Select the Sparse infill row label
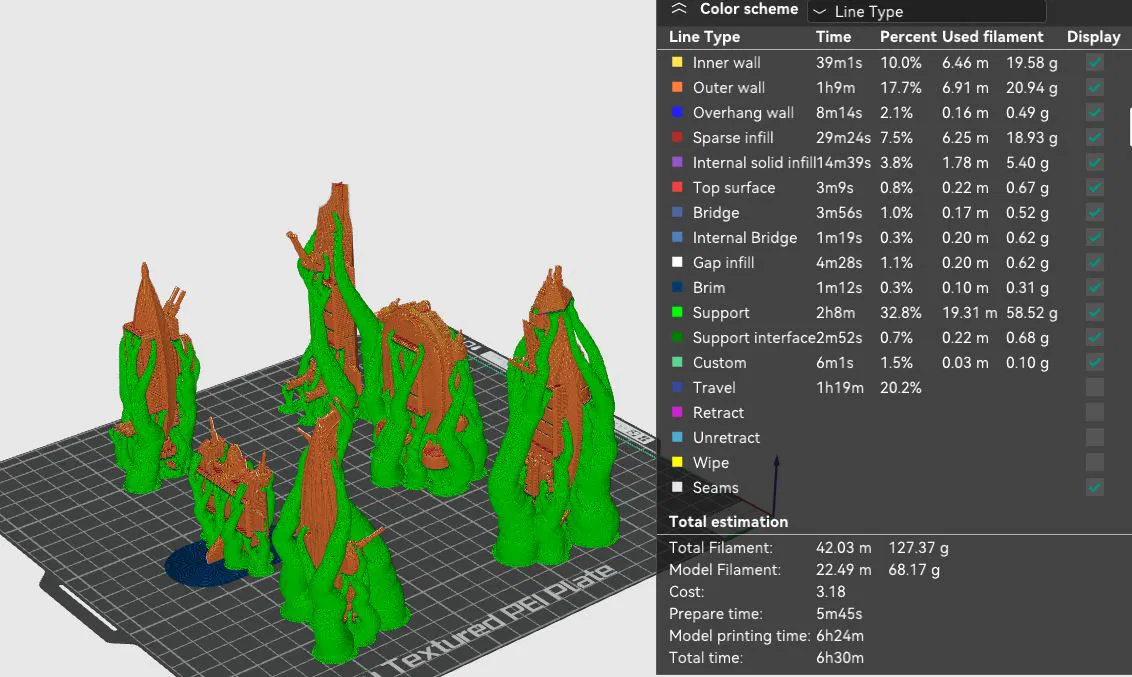 click(733, 137)
